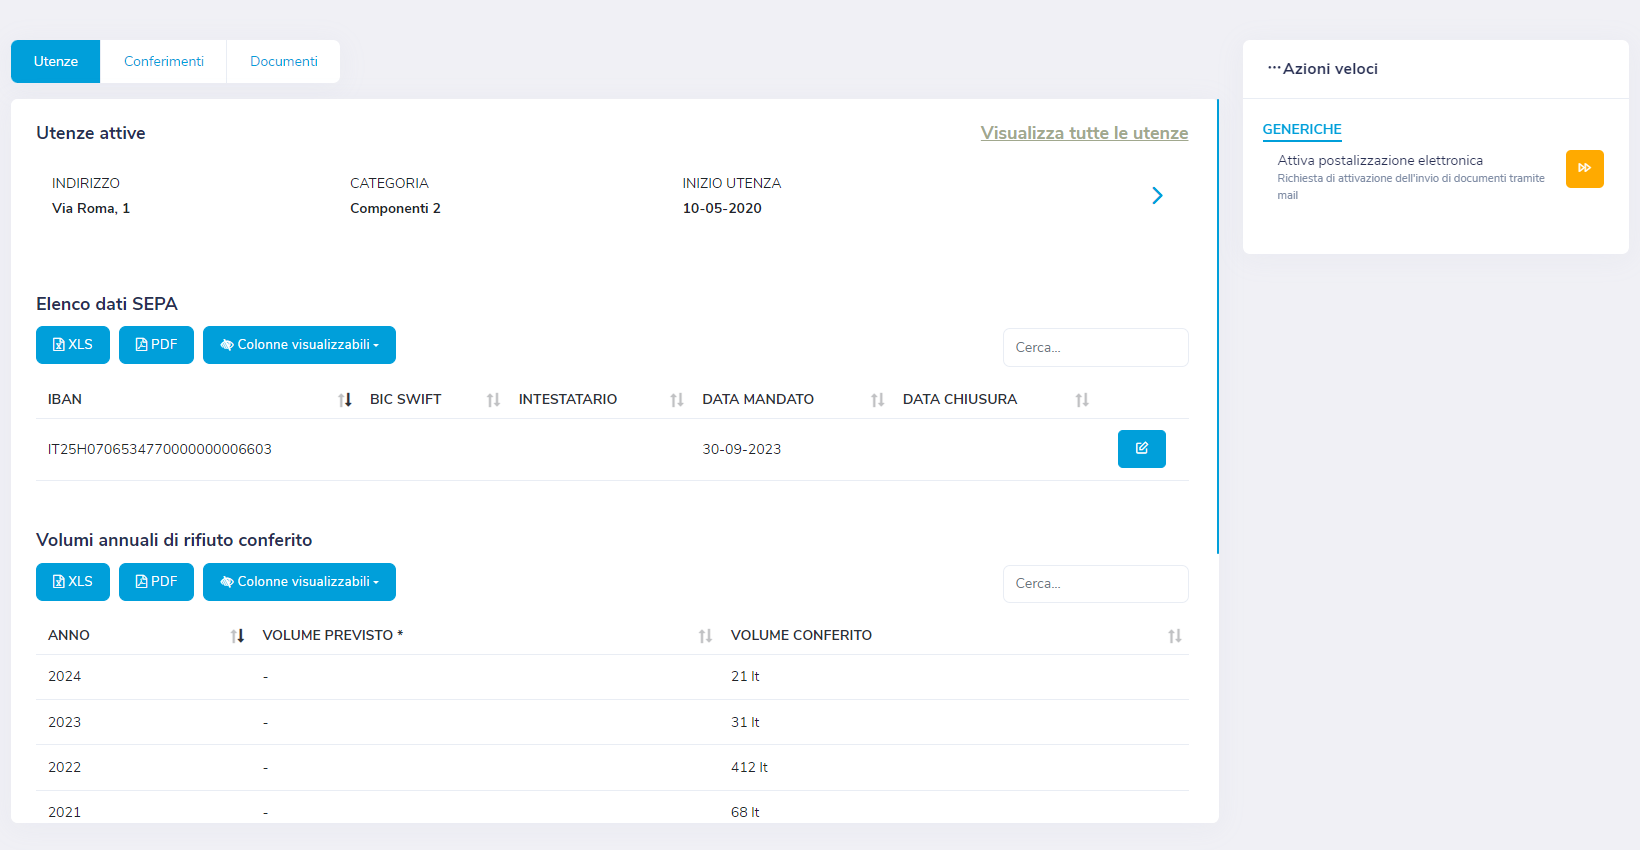Sort SEPA table by IBAN column
This screenshot has height=850, width=1640.
click(345, 400)
